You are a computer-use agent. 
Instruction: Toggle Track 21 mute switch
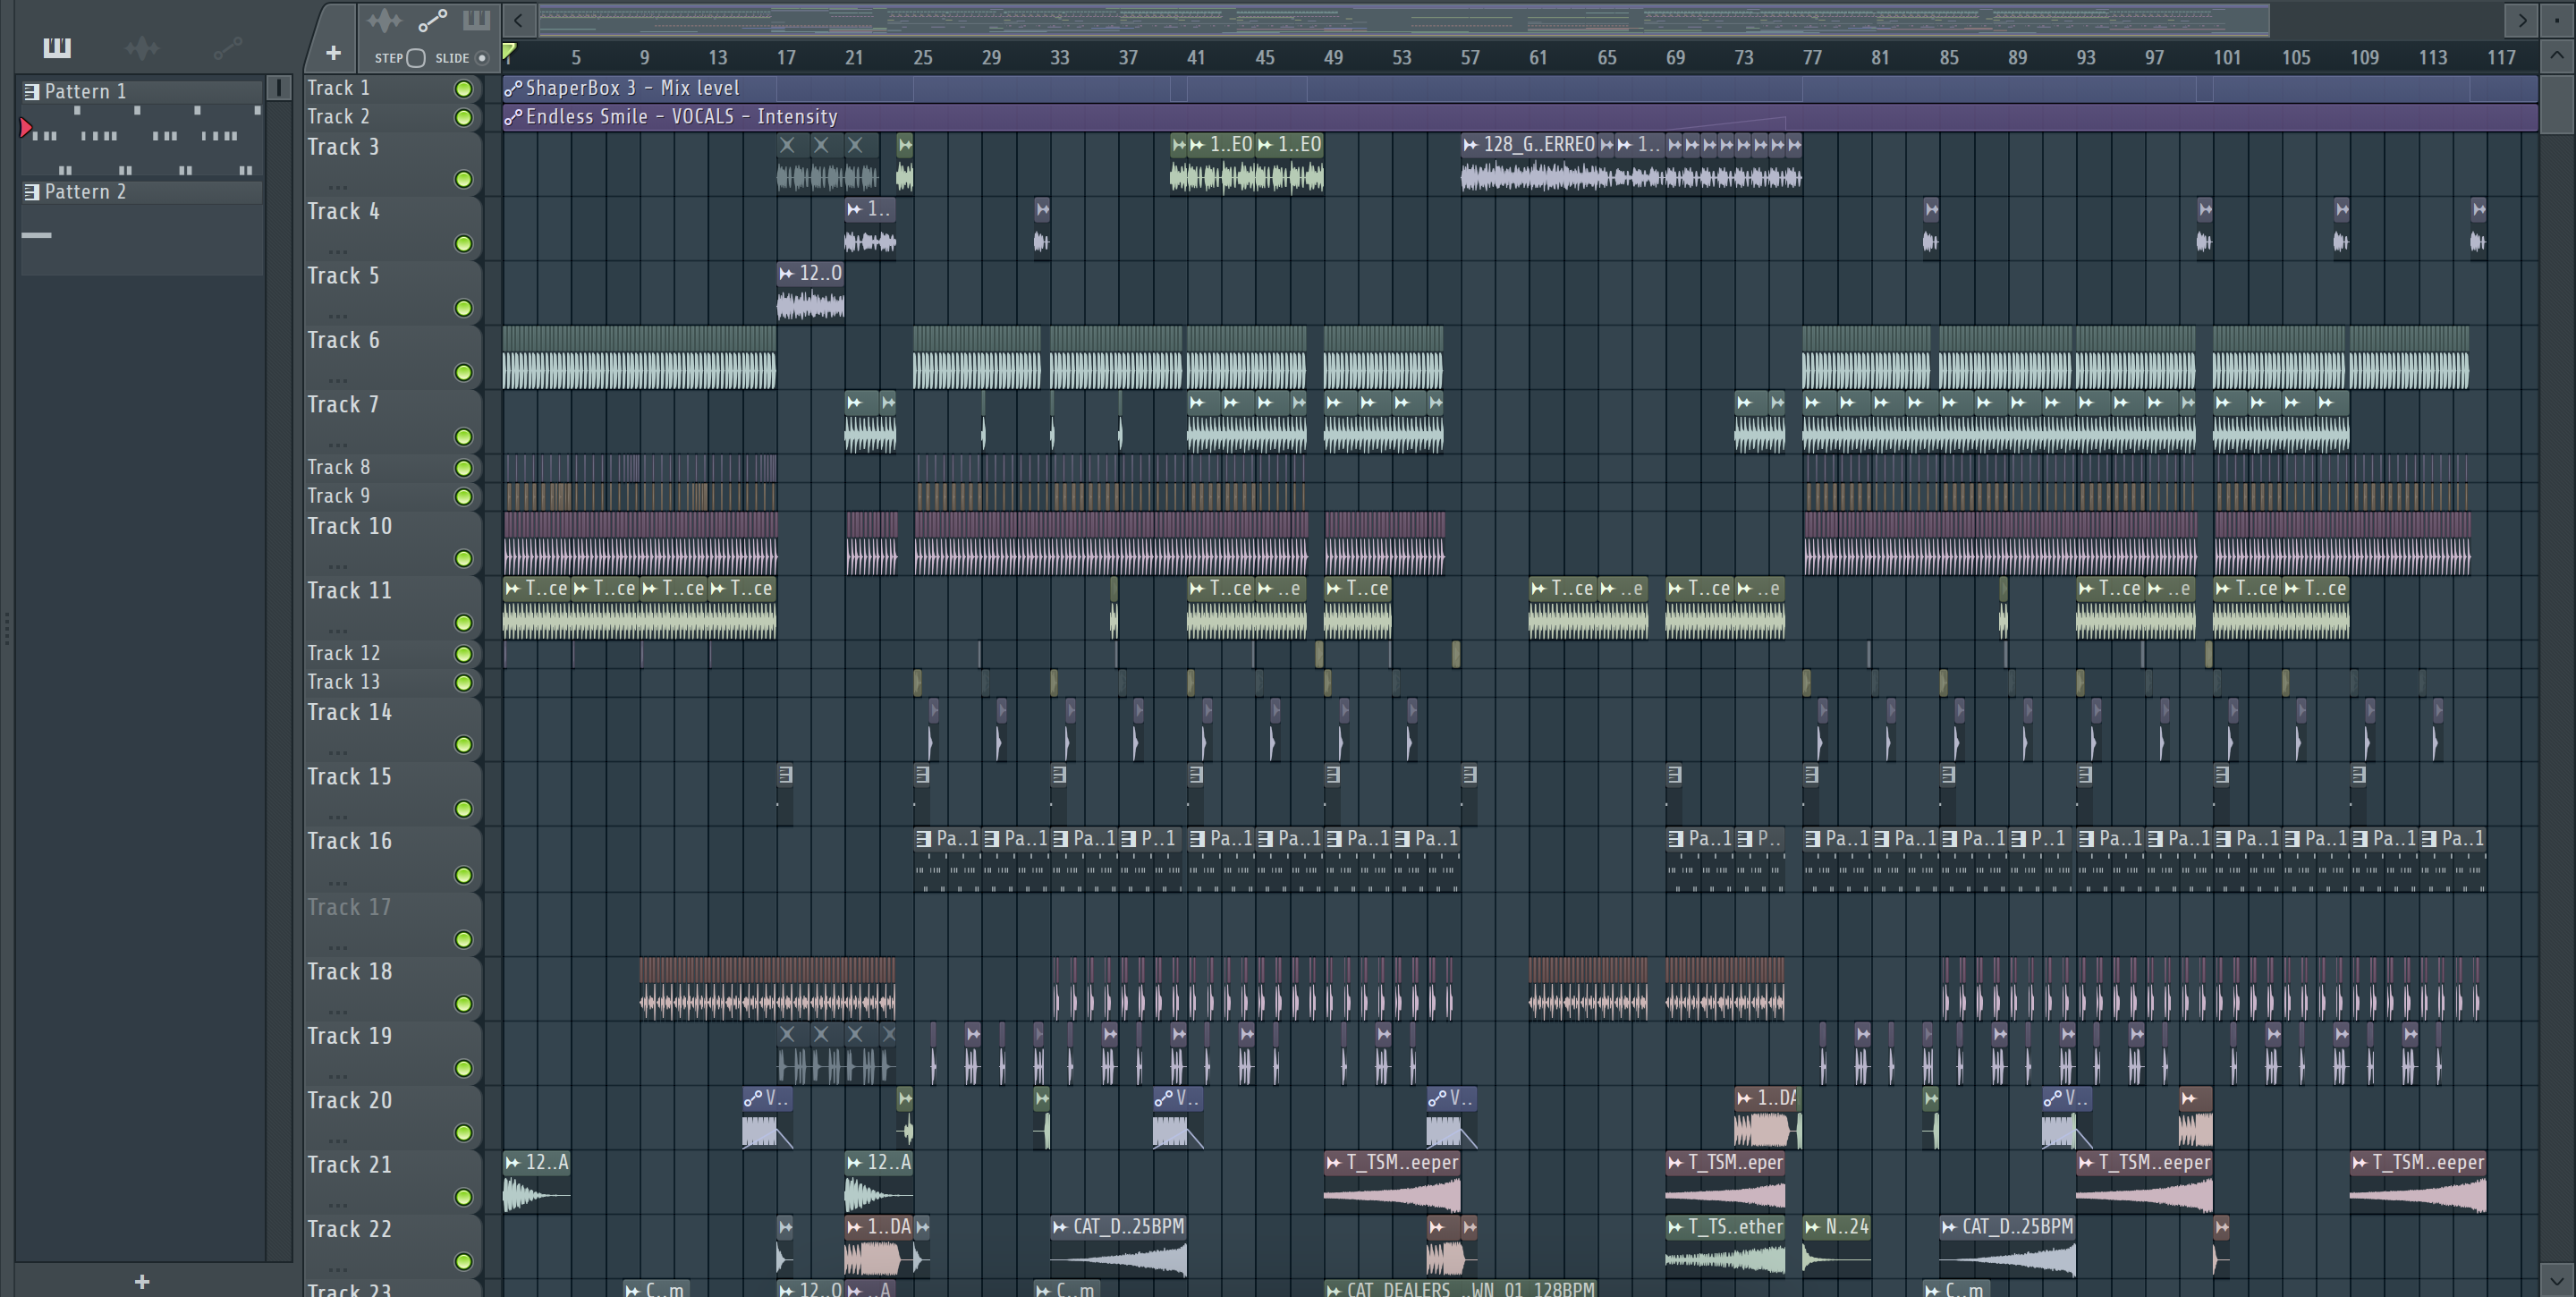[x=463, y=1196]
